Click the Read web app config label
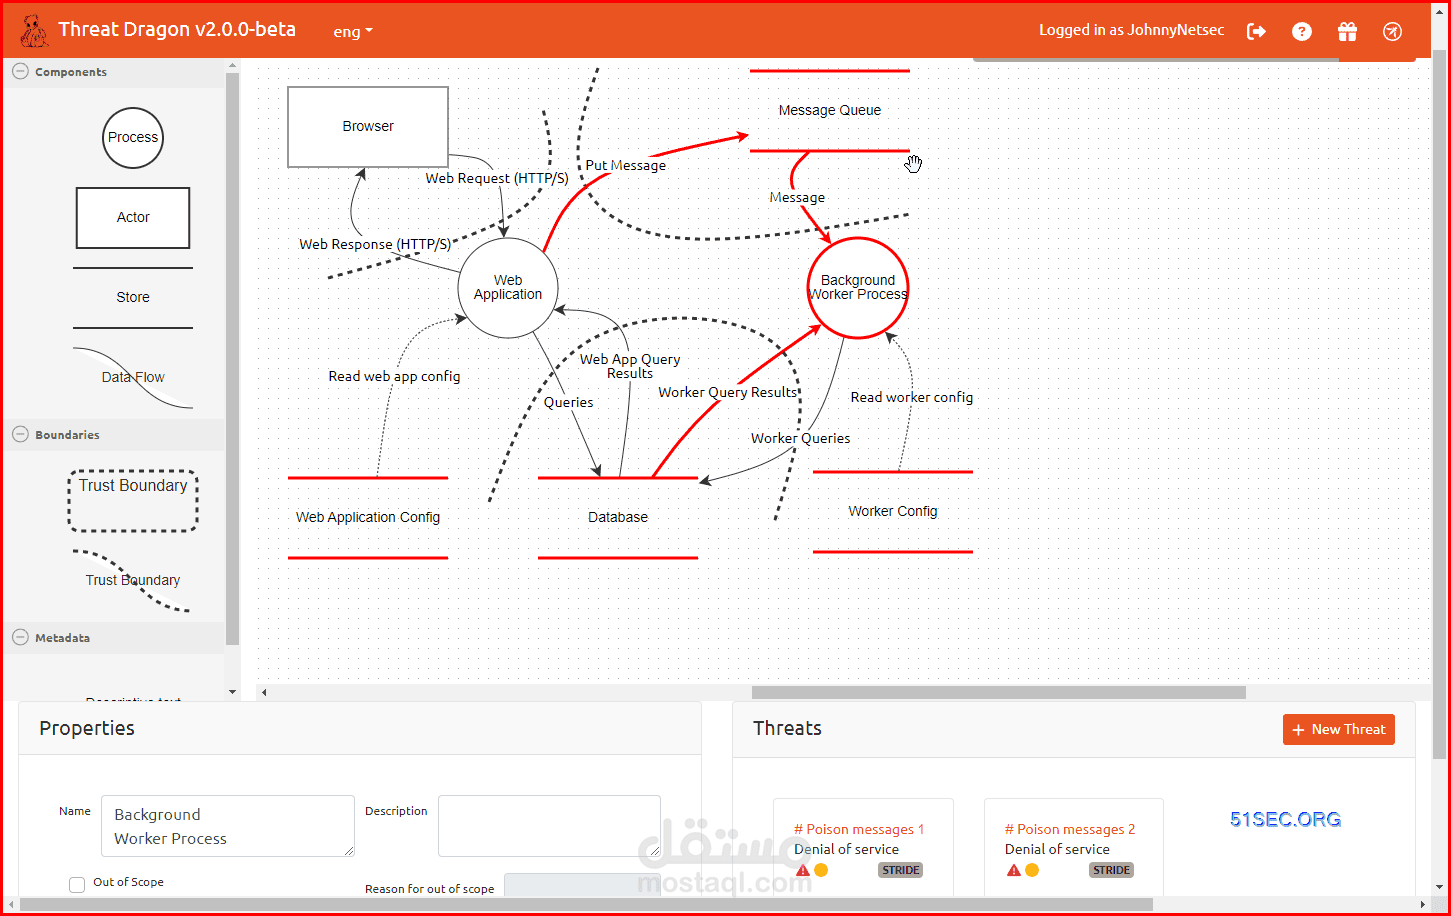 394,377
